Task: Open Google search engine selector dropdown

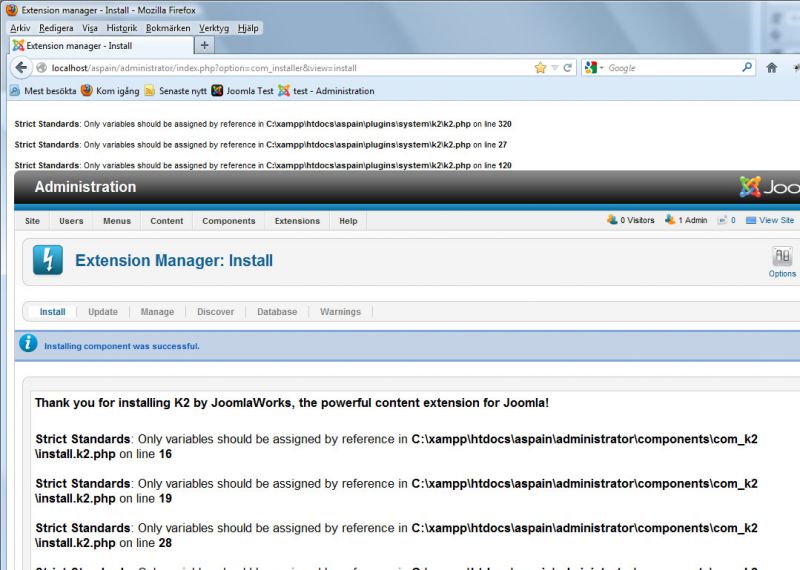Action: point(594,67)
